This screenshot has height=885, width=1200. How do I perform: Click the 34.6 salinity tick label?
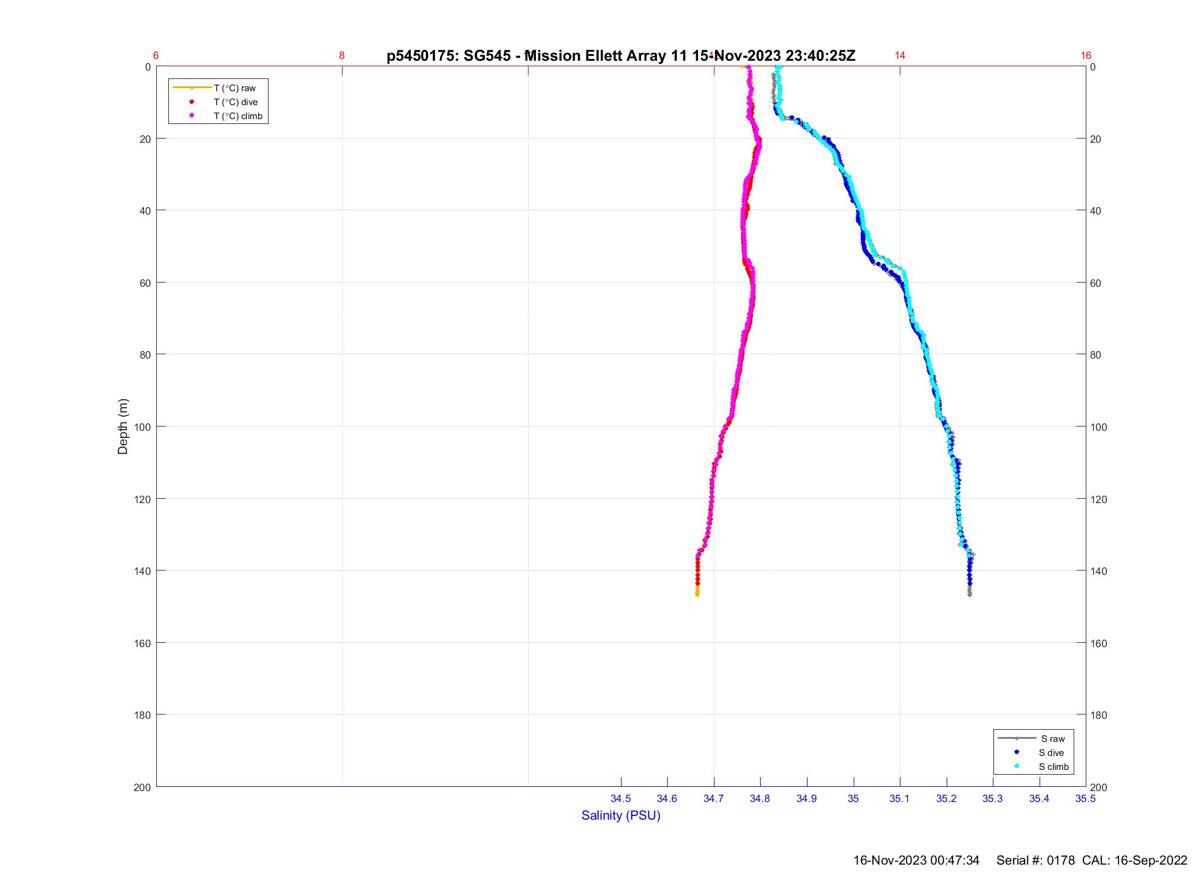tap(667, 798)
